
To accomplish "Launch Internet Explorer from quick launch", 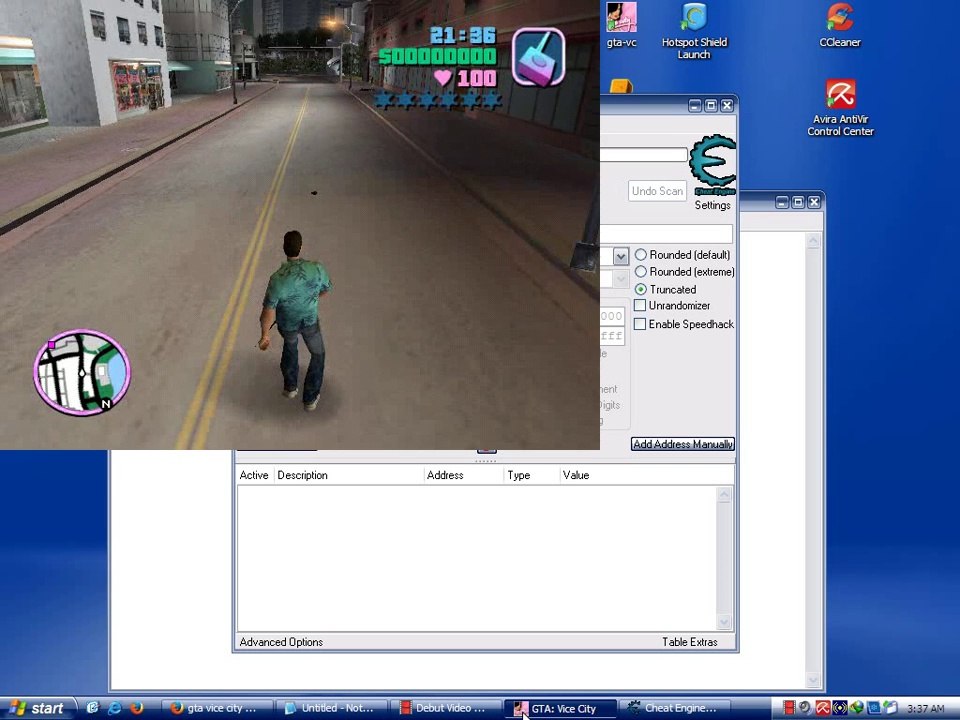I will point(114,708).
